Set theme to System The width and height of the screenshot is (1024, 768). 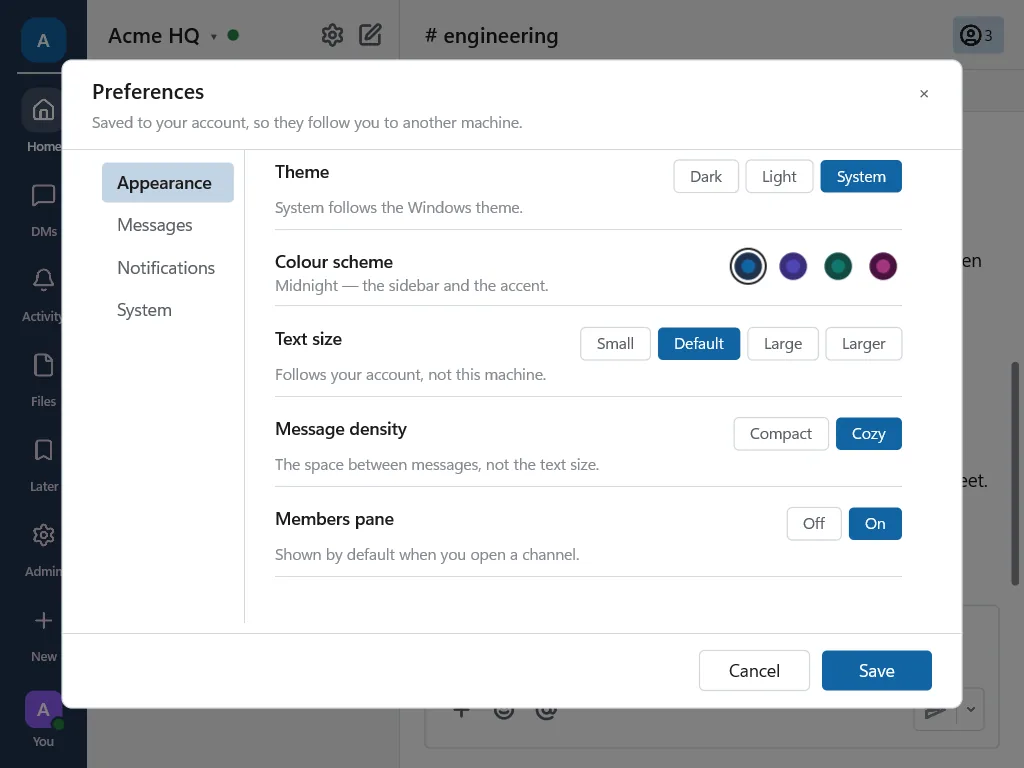pos(861,176)
